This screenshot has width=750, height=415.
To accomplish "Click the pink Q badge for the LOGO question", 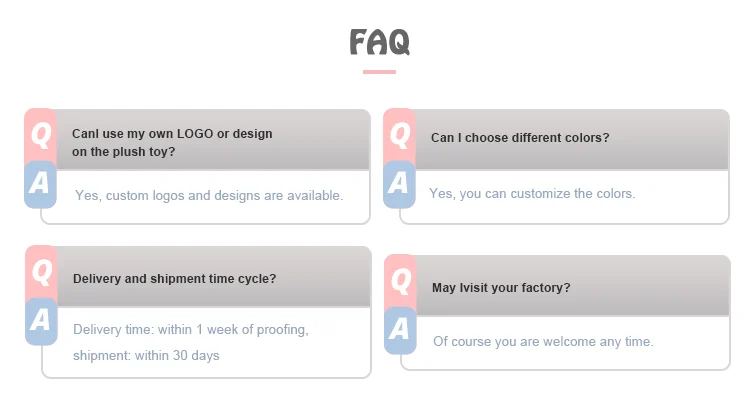I will point(40,134).
